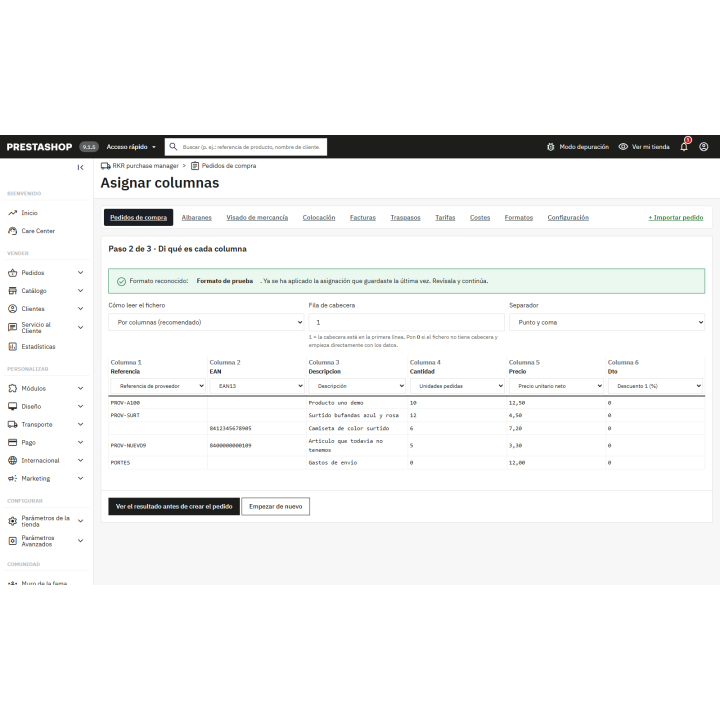Click the + Importar pedido link
720x720 pixels.
point(675,218)
